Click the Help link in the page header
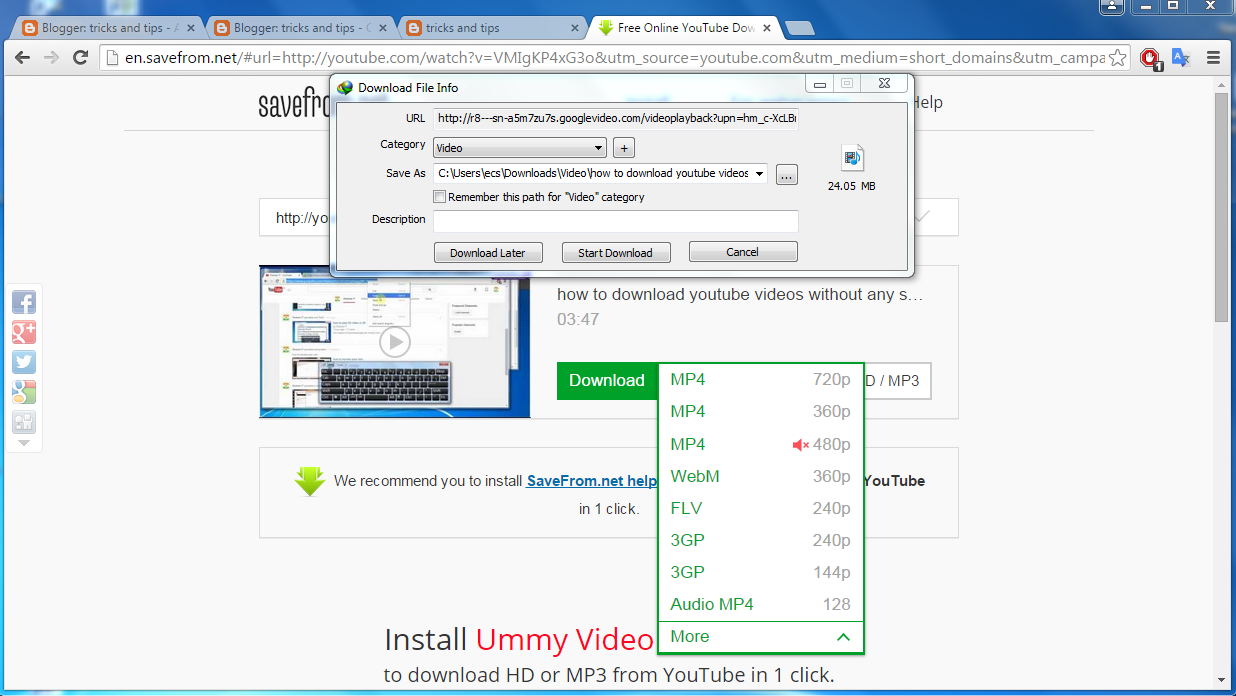 [927, 102]
